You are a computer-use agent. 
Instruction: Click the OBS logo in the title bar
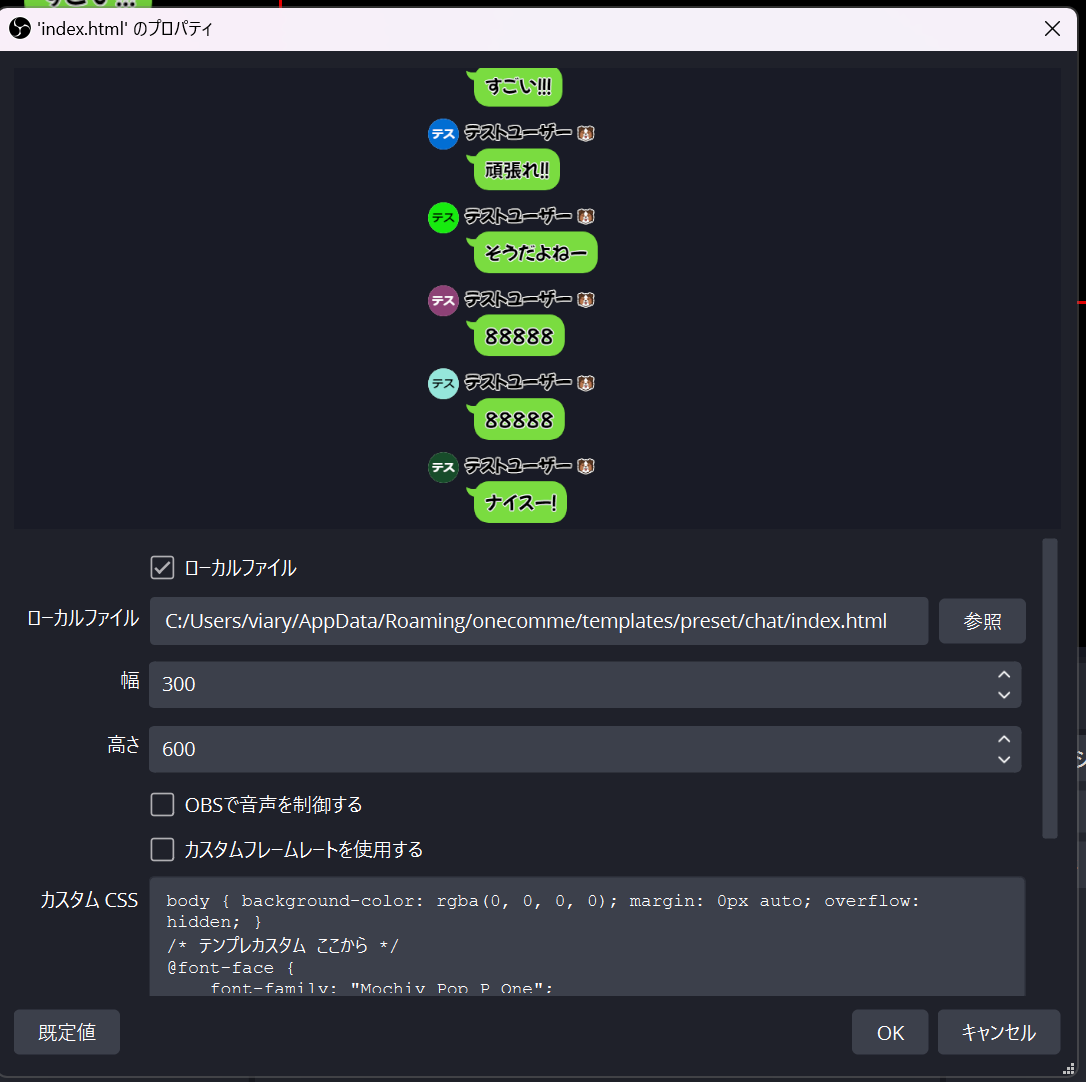(x=20, y=29)
